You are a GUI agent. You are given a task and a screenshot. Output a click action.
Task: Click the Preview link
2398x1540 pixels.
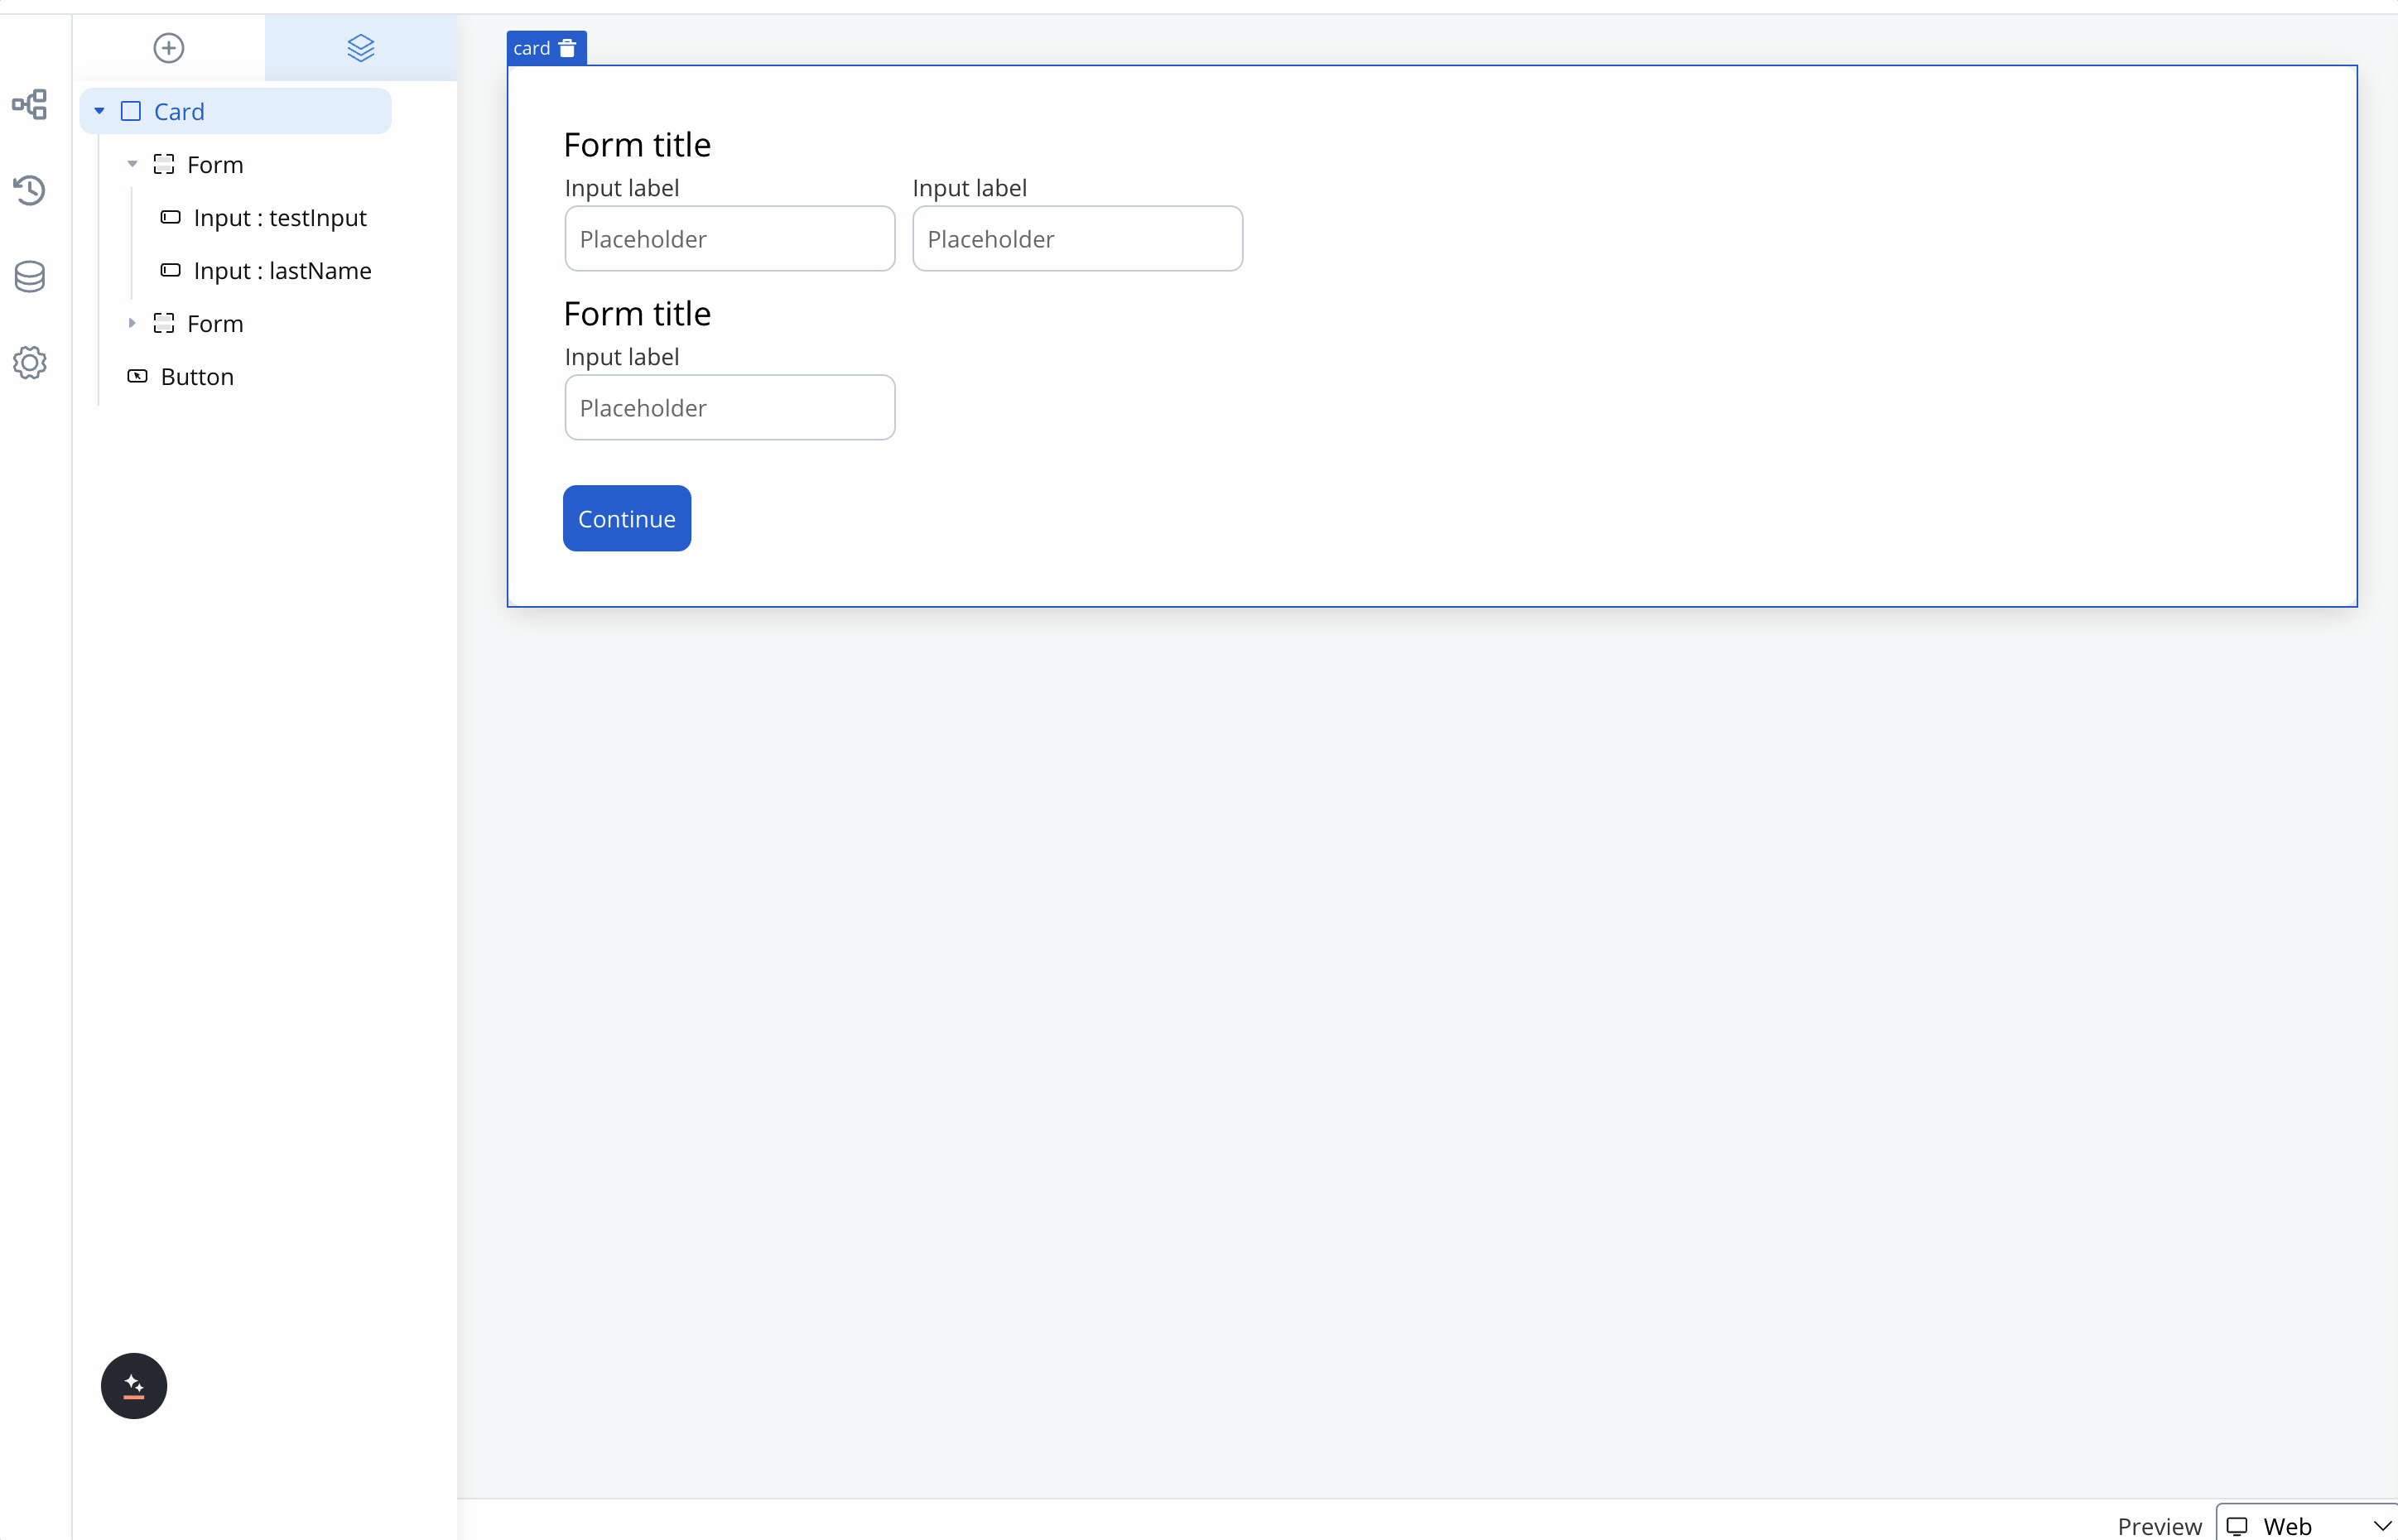[x=2158, y=1526]
